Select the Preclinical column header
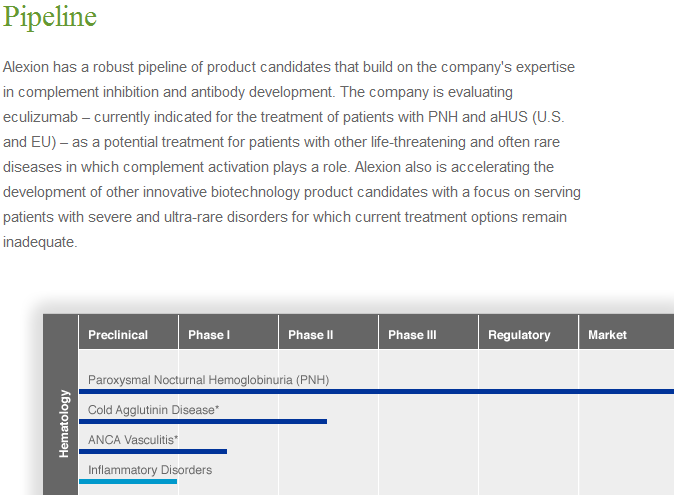The width and height of the screenshot is (674, 495). tap(129, 332)
